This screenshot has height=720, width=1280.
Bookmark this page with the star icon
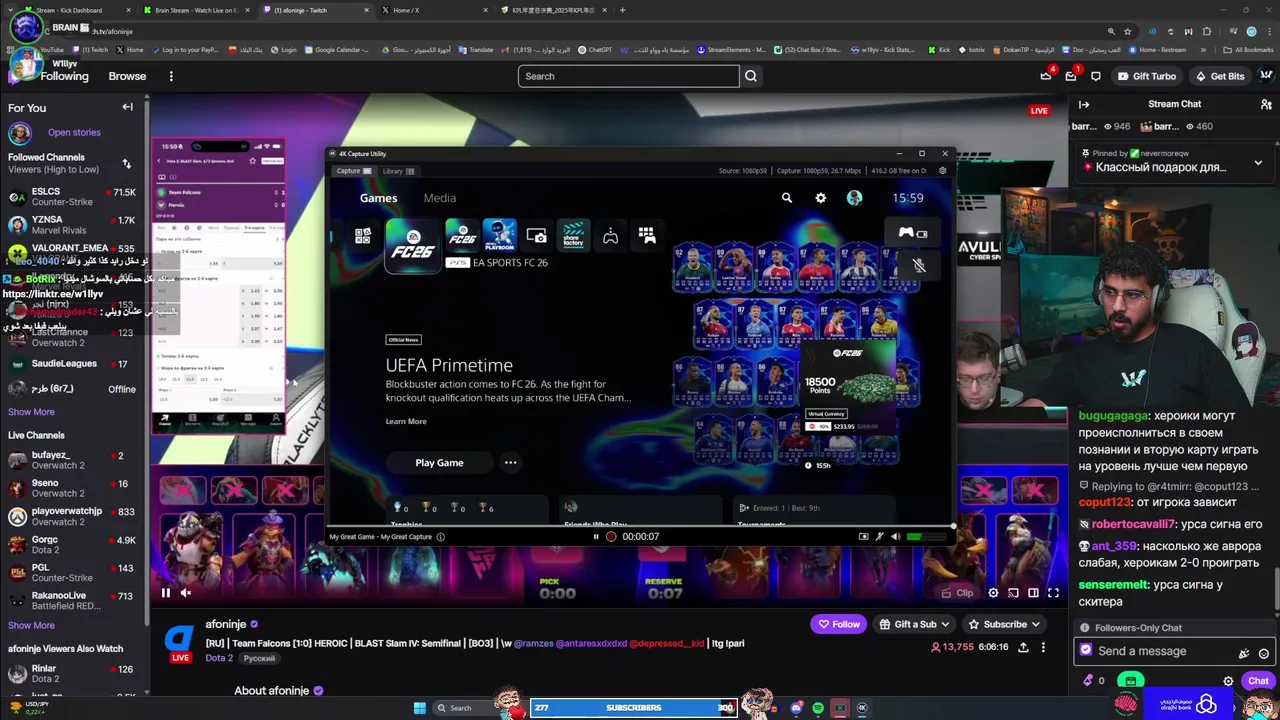pos(1127,32)
